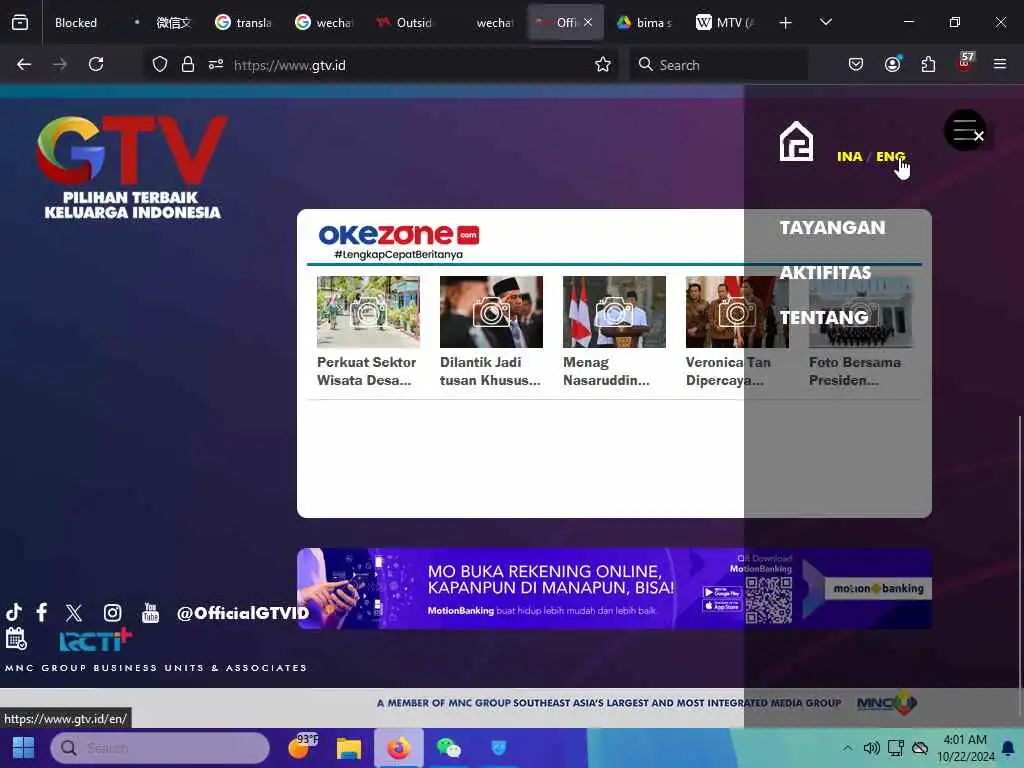Open the volume speaker tray icon
The height and width of the screenshot is (768, 1024).
click(x=871, y=748)
